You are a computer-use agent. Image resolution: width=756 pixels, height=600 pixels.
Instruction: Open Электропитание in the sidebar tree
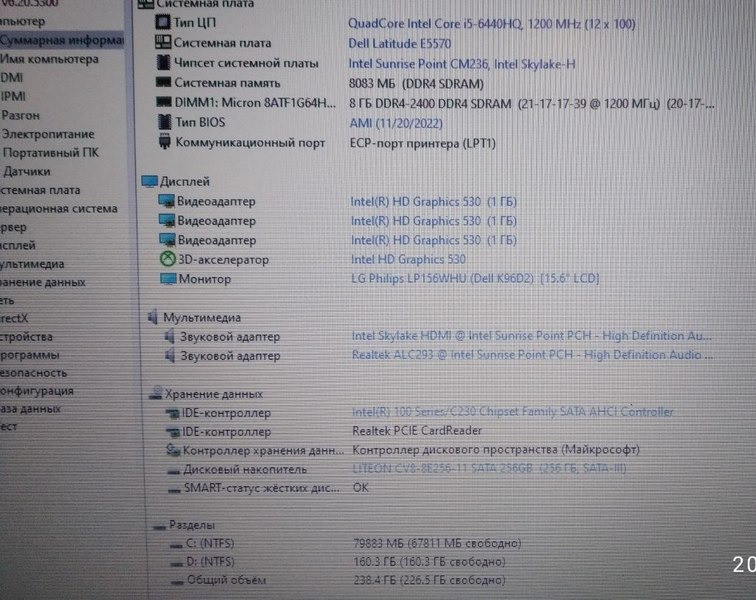tap(48, 134)
